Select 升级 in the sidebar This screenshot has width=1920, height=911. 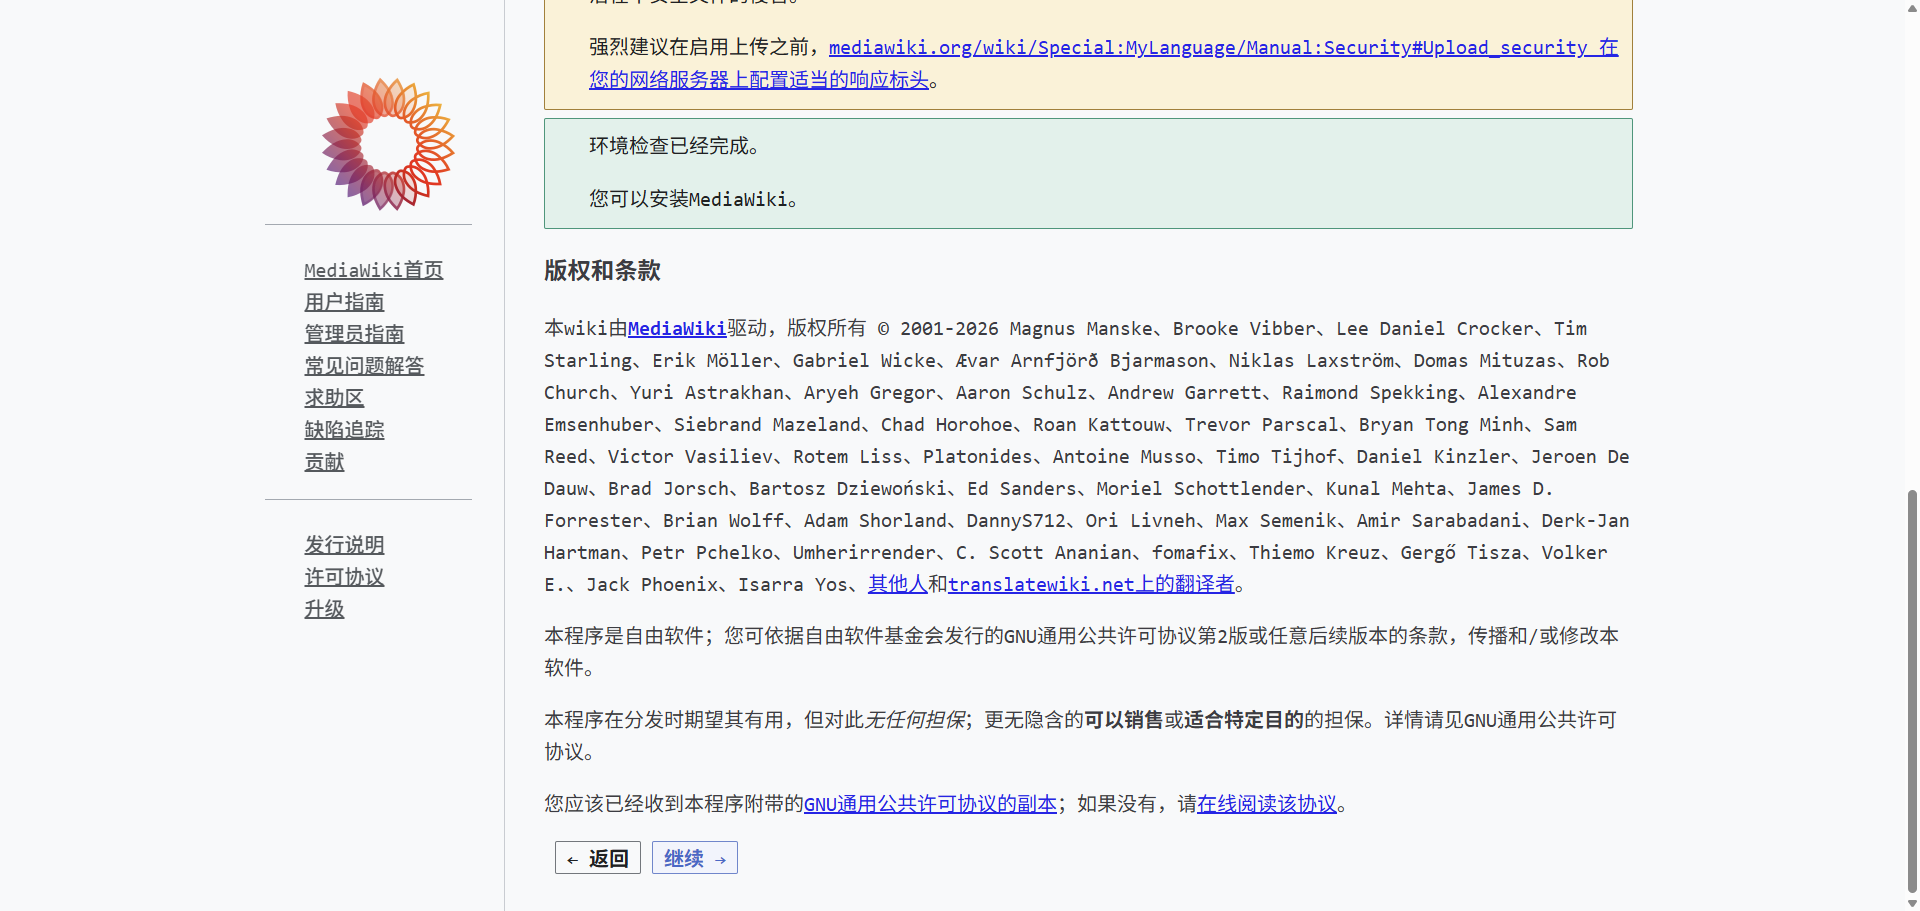coord(324,609)
